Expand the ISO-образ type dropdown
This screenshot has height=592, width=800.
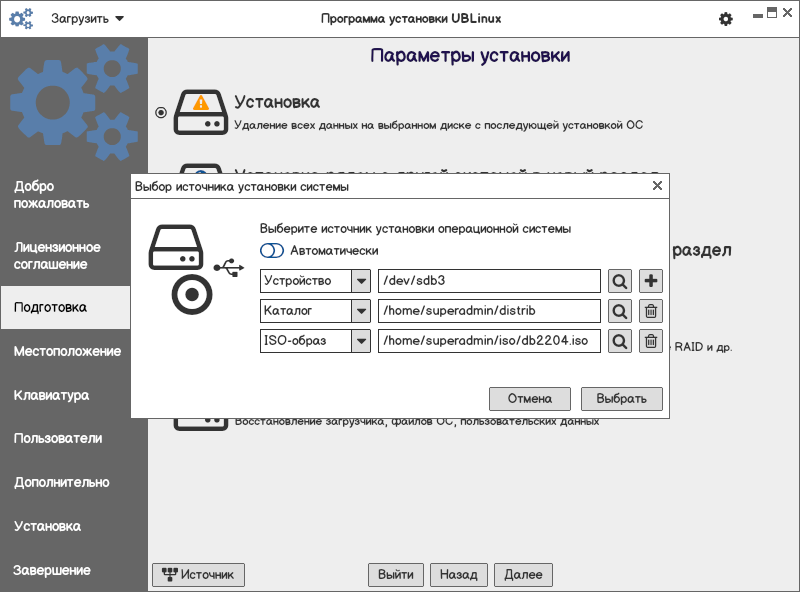tap(361, 341)
